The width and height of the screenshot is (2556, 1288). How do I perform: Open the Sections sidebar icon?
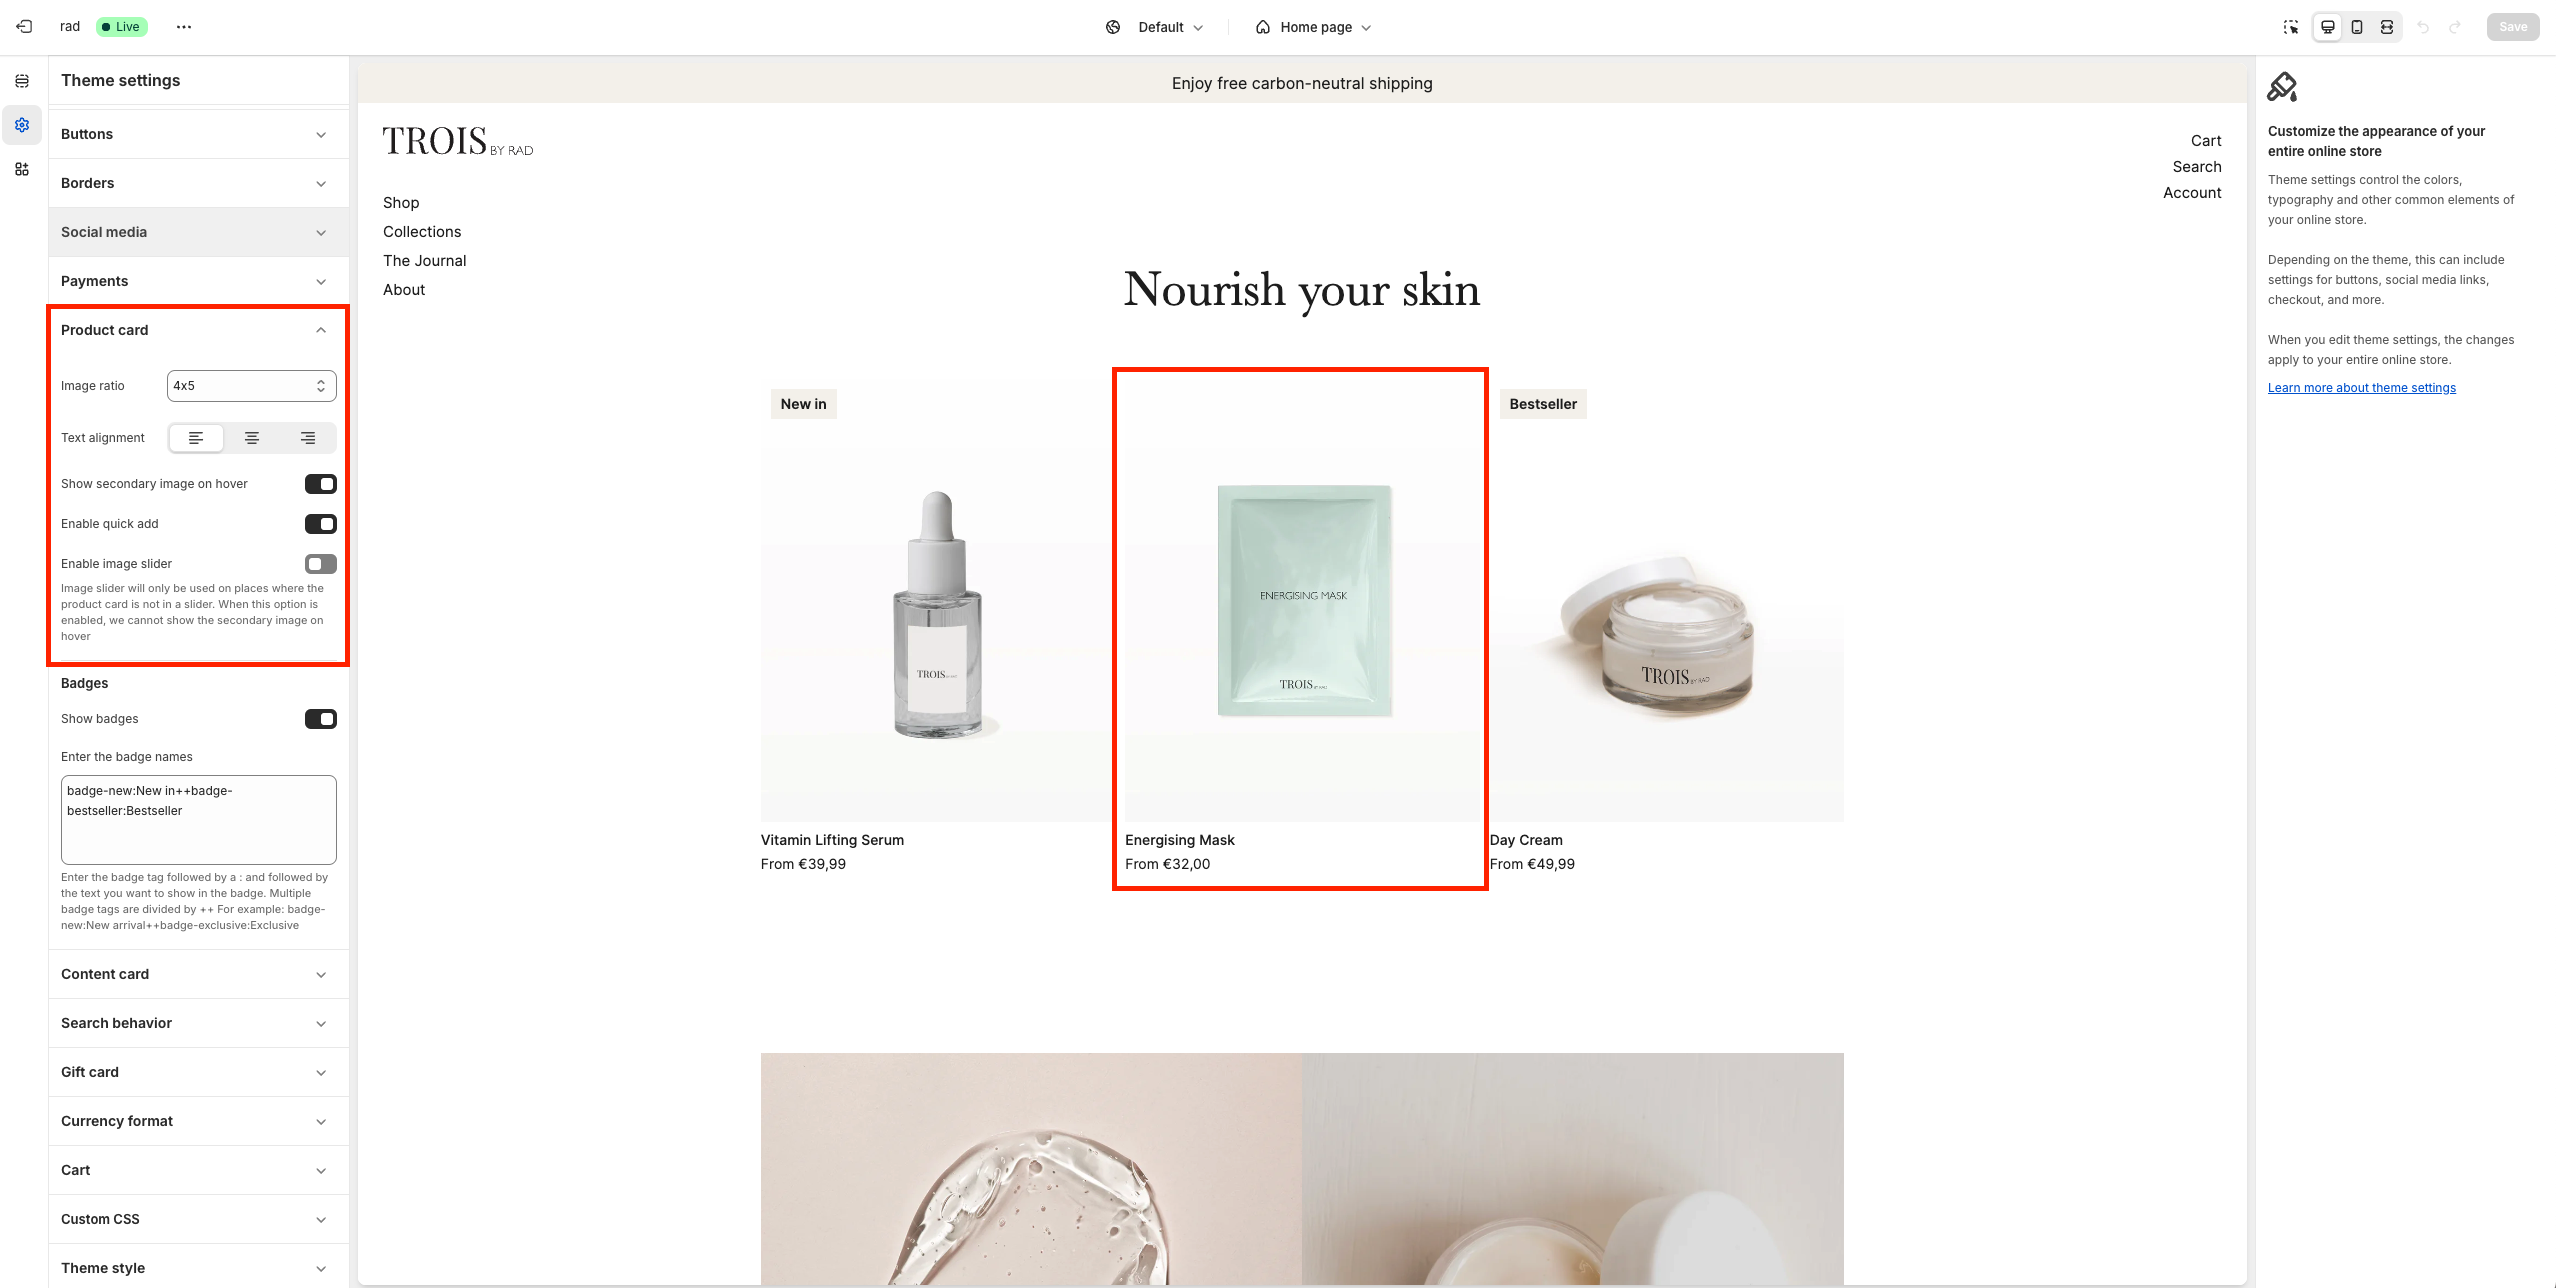pyautogui.click(x=22, y=81)
